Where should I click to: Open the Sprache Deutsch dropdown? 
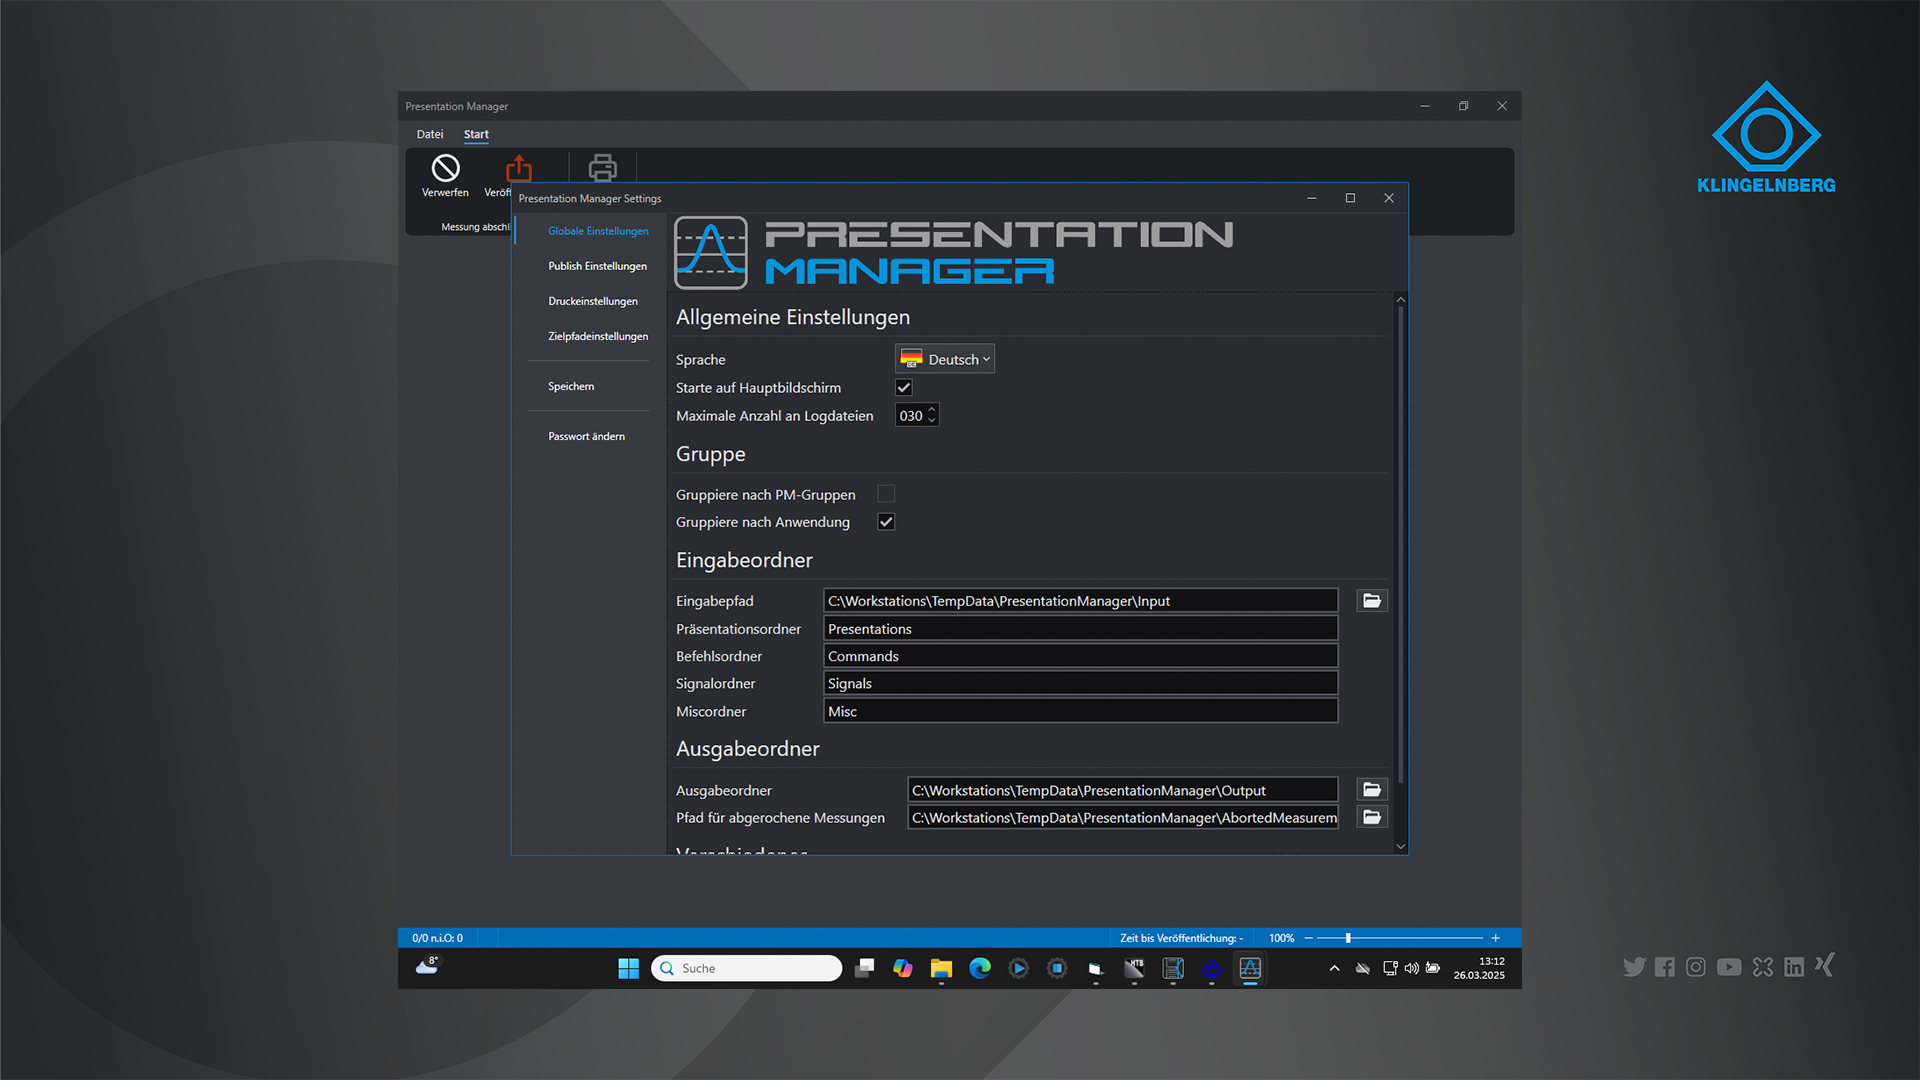[x=945, y=359]
